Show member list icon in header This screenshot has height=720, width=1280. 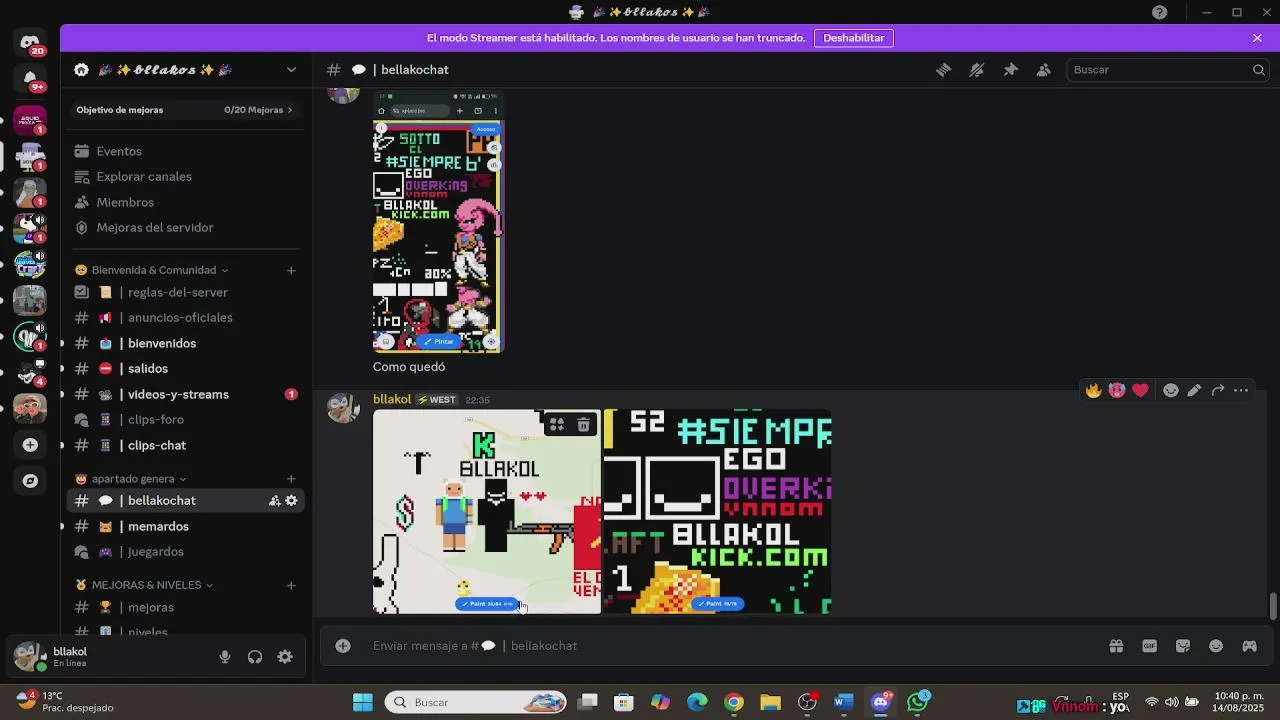tap(1044, 70)
